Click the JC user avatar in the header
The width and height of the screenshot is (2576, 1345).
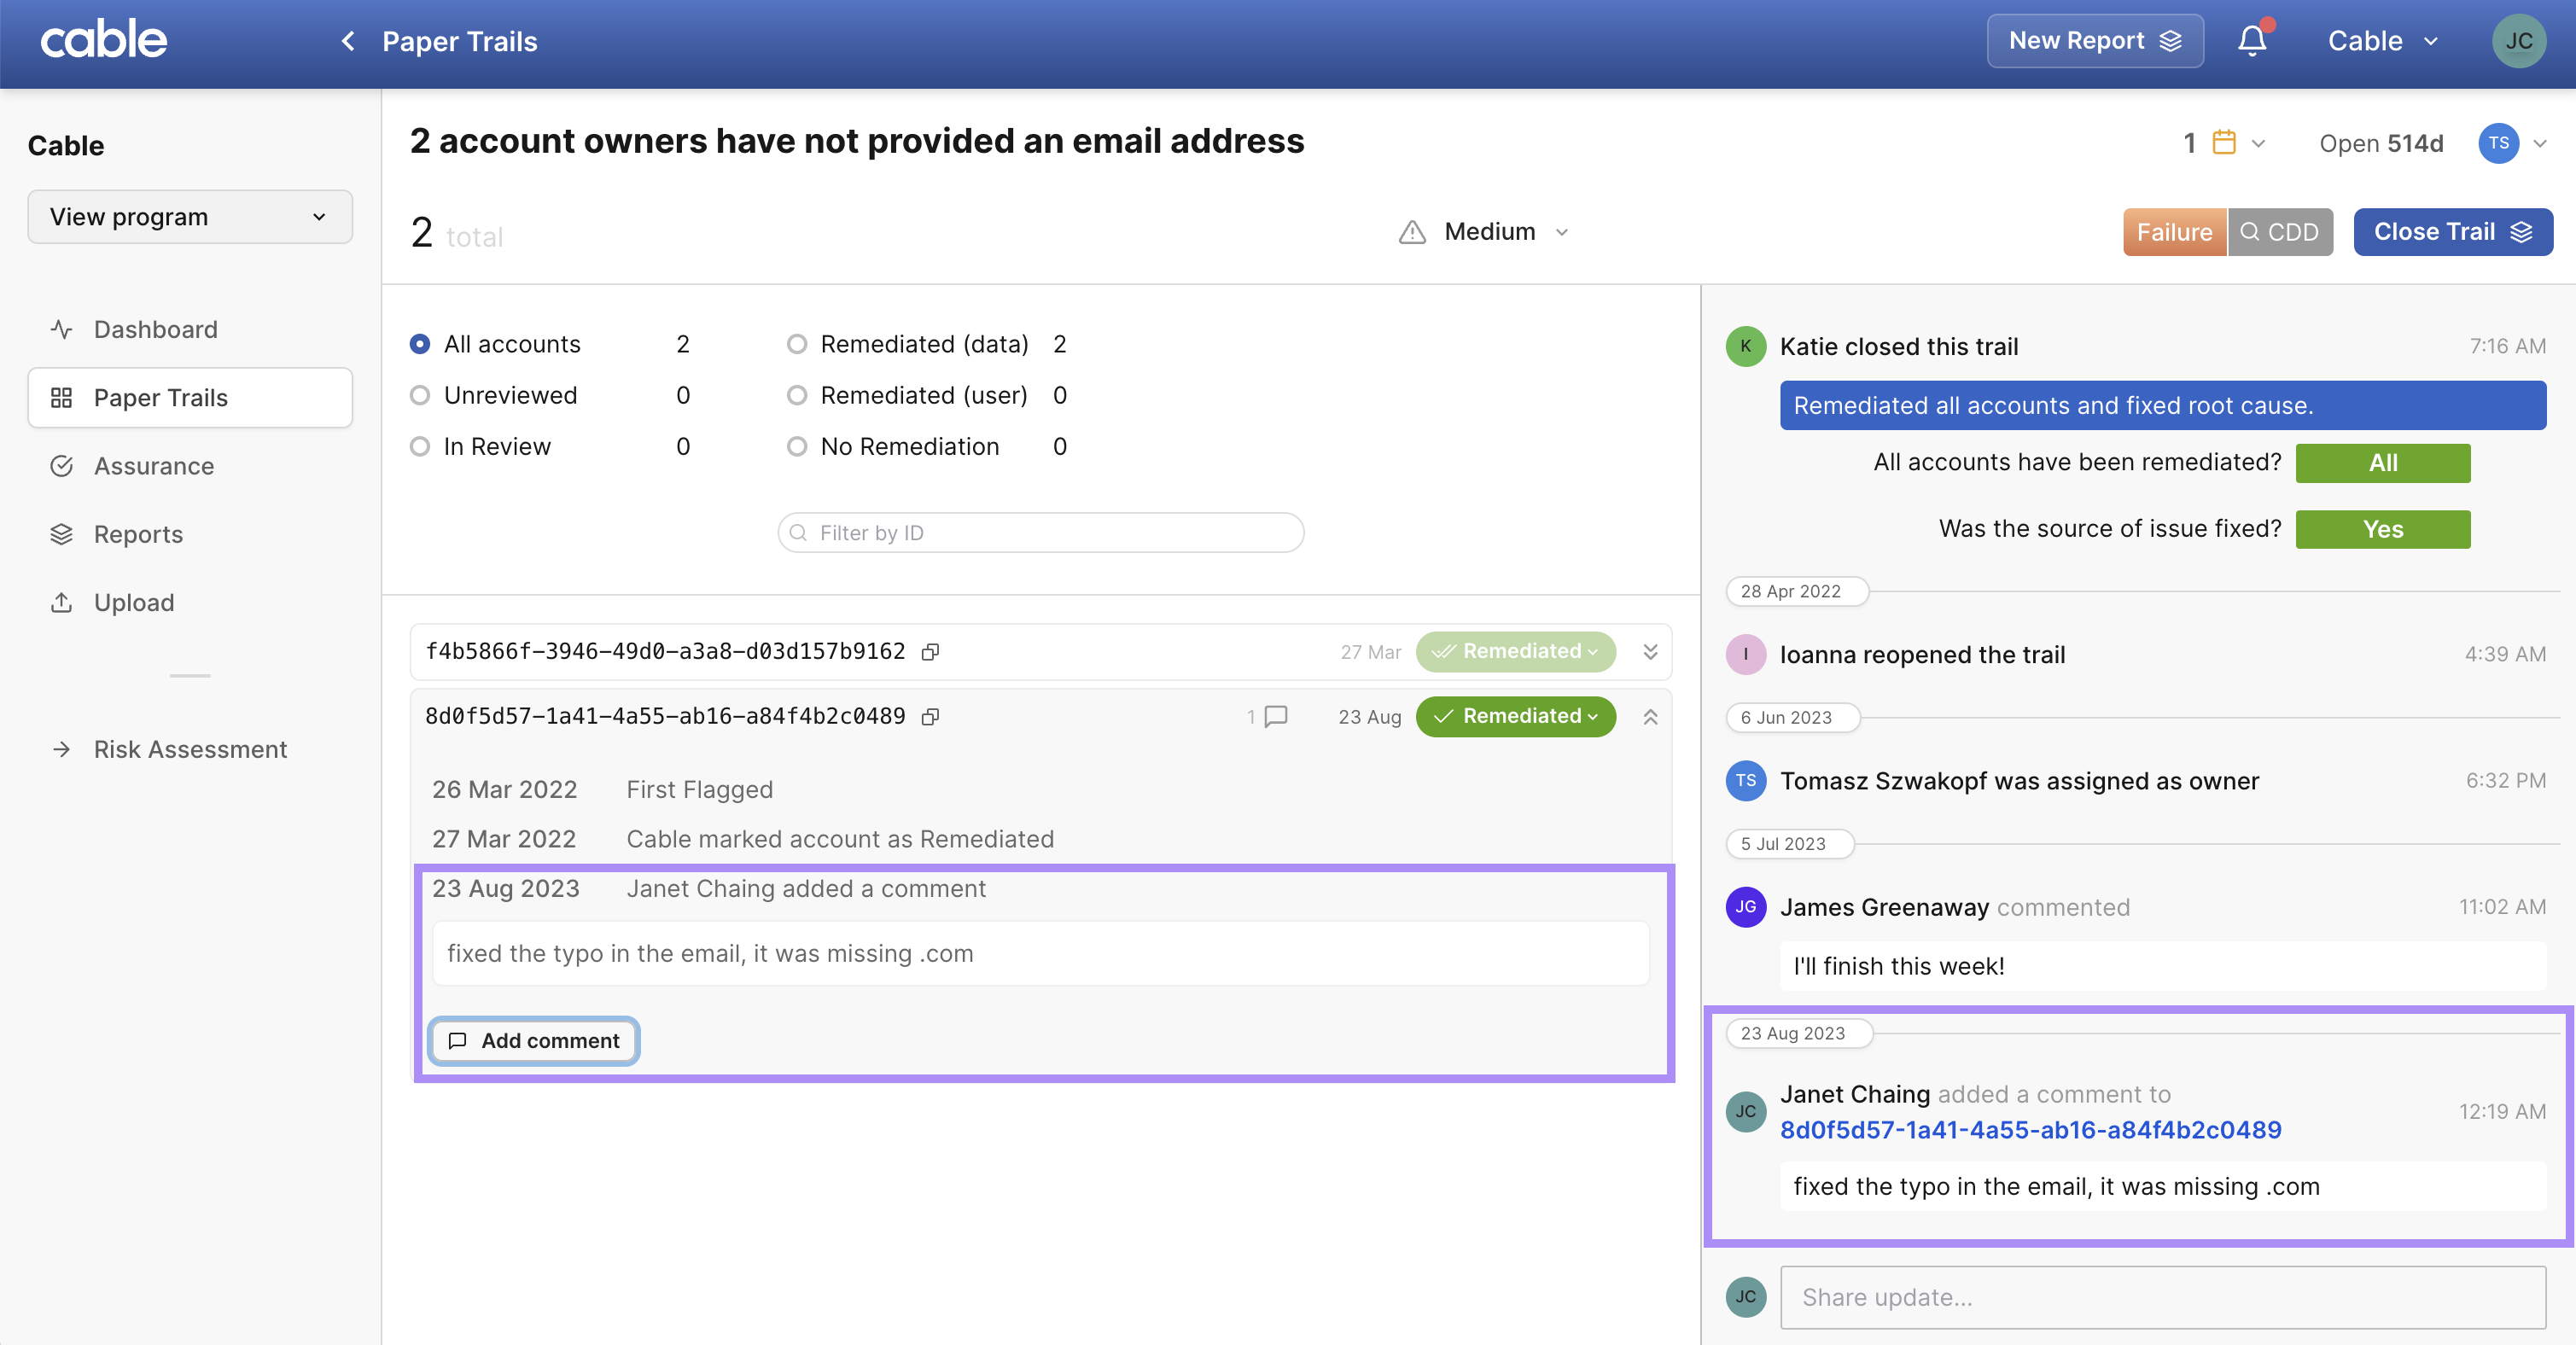tap(2518, 41)
